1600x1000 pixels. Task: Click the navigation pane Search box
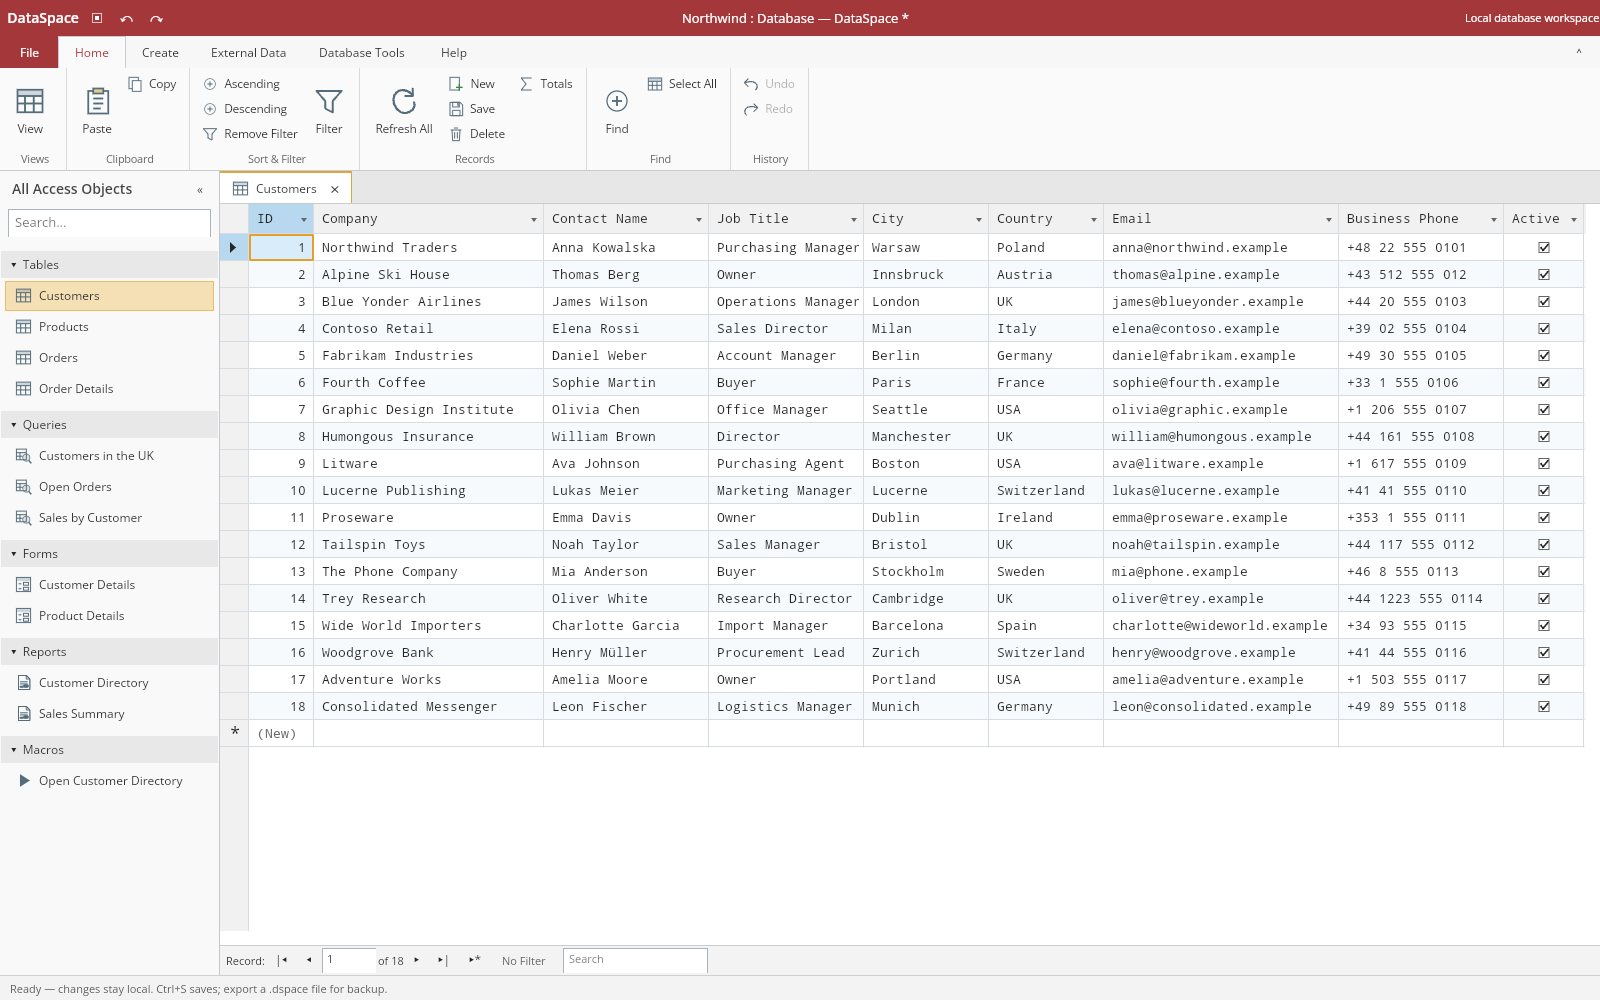(x=109, y=223)
